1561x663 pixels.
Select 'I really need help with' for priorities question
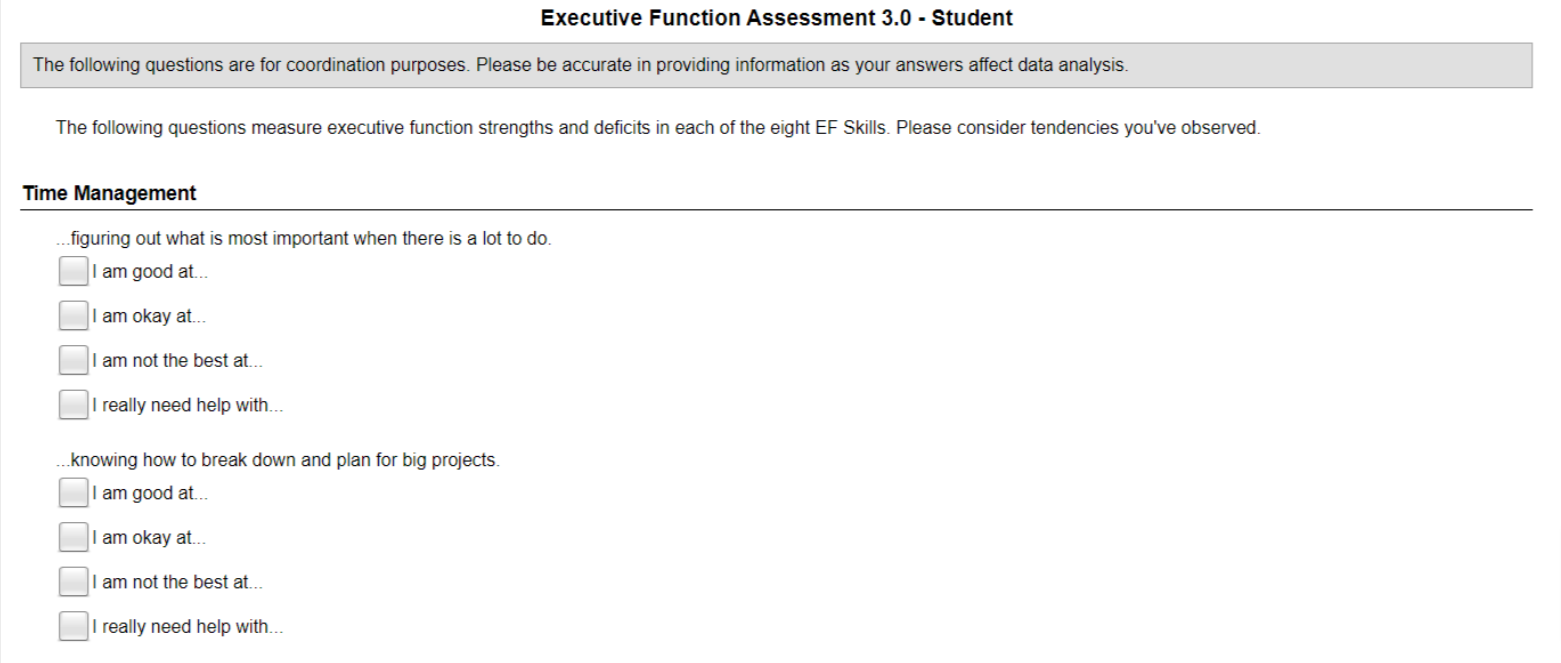click(x=73, y=405)
